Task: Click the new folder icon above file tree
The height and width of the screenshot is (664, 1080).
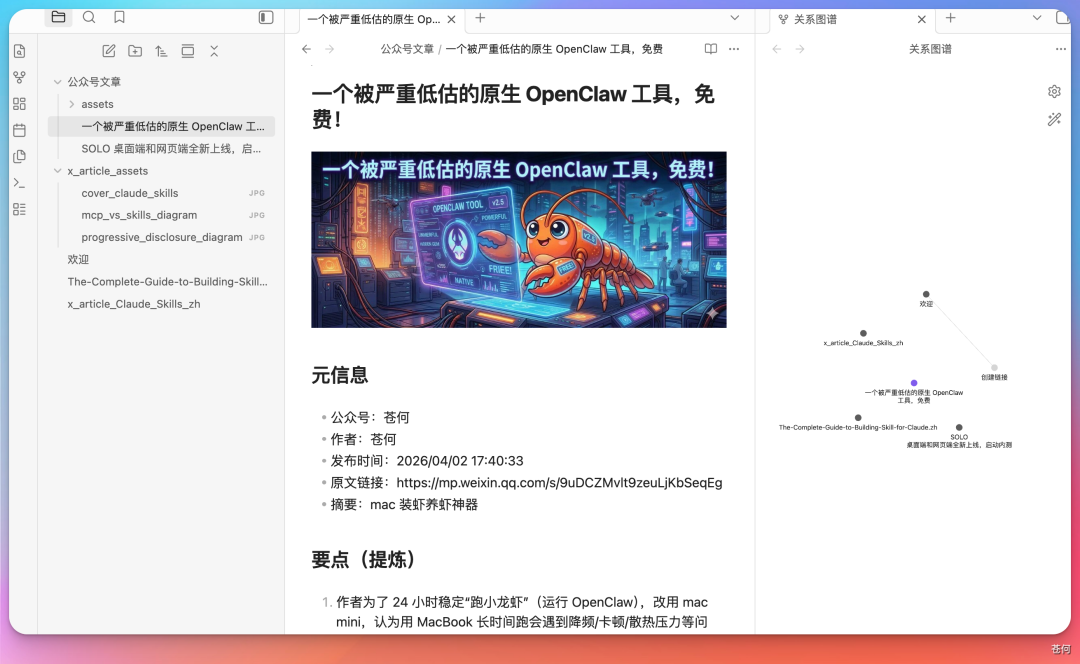Action: [x=135, y=50]
